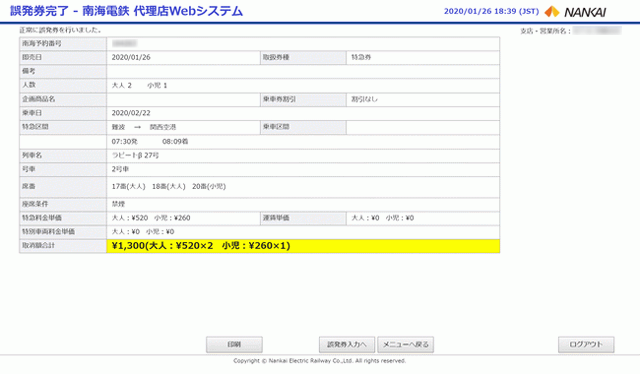
Task: Click arrival time 08:09着
Action: coord(175,142)
